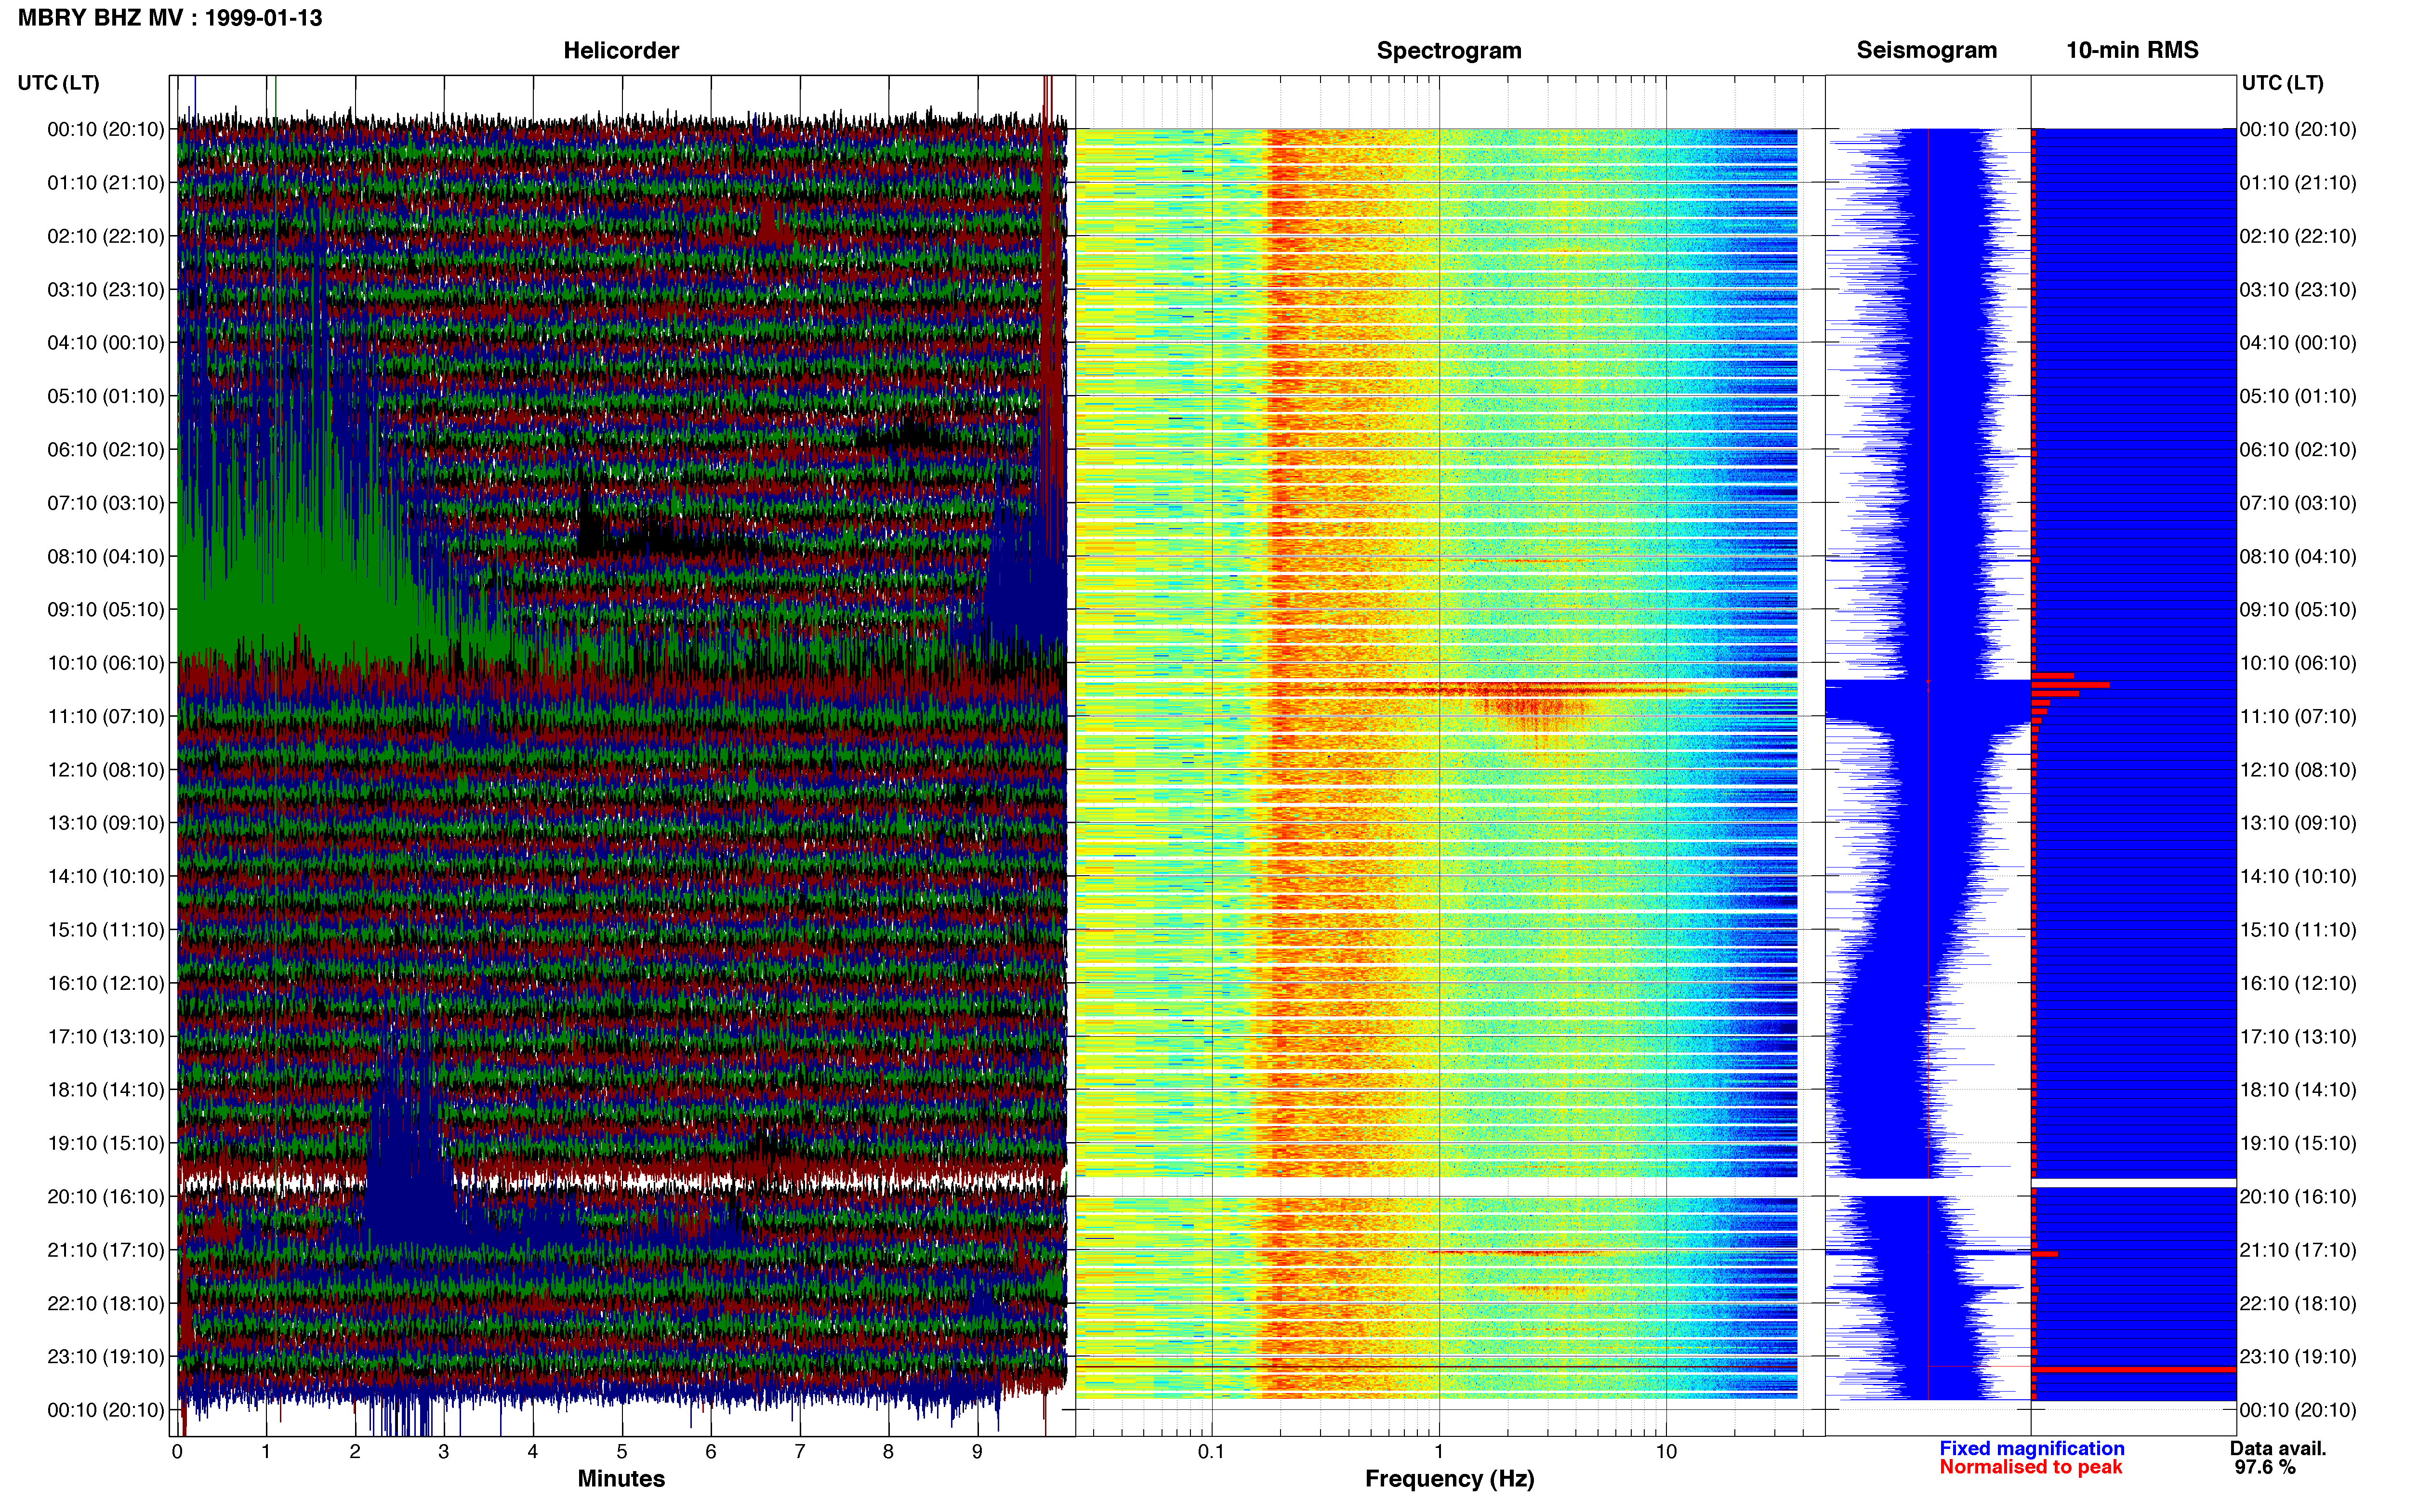
Task: Click '15:10 (11:10)' on the RMS time axis
Action: point(2298,930)
